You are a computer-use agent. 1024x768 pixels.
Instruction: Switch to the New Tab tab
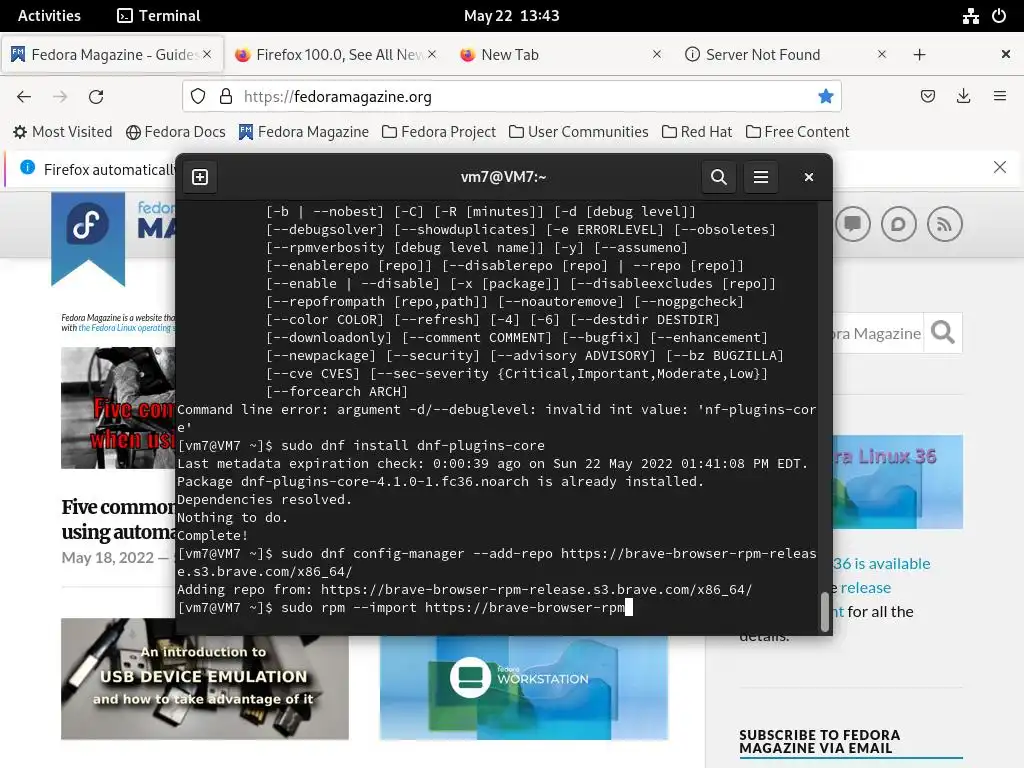(x=560, y=55)
